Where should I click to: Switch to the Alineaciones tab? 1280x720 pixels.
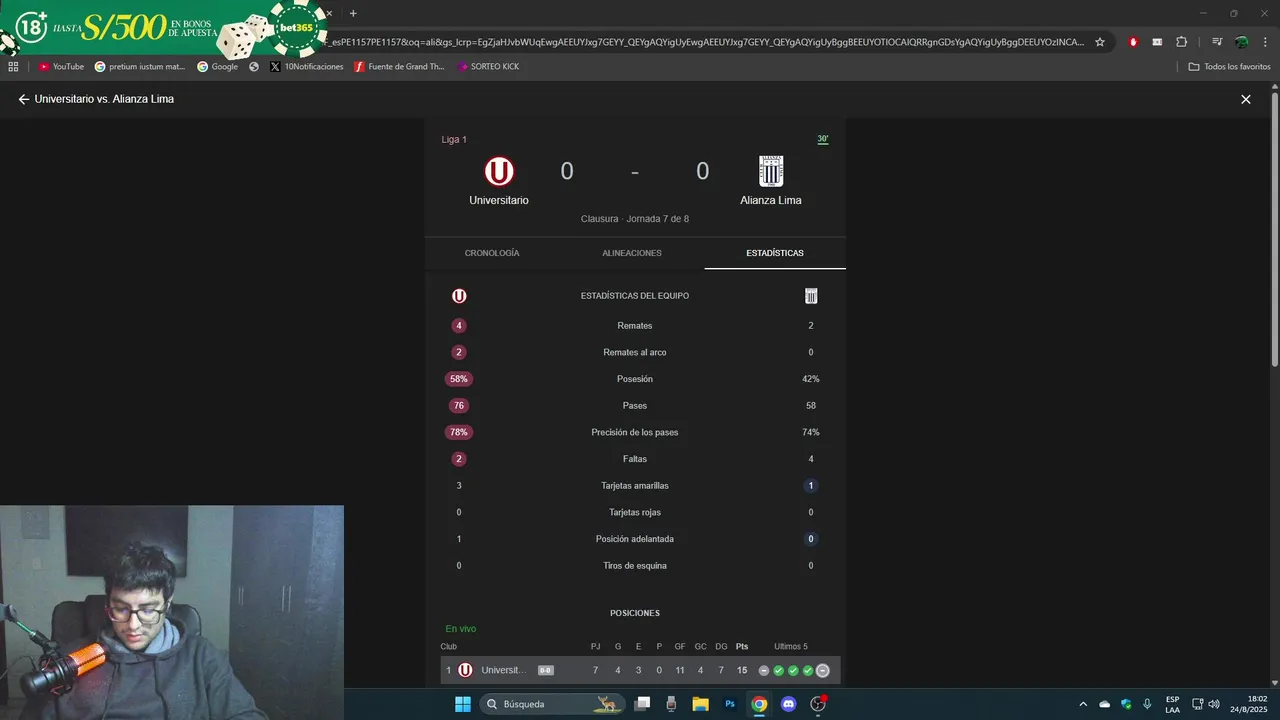point(632,253)
